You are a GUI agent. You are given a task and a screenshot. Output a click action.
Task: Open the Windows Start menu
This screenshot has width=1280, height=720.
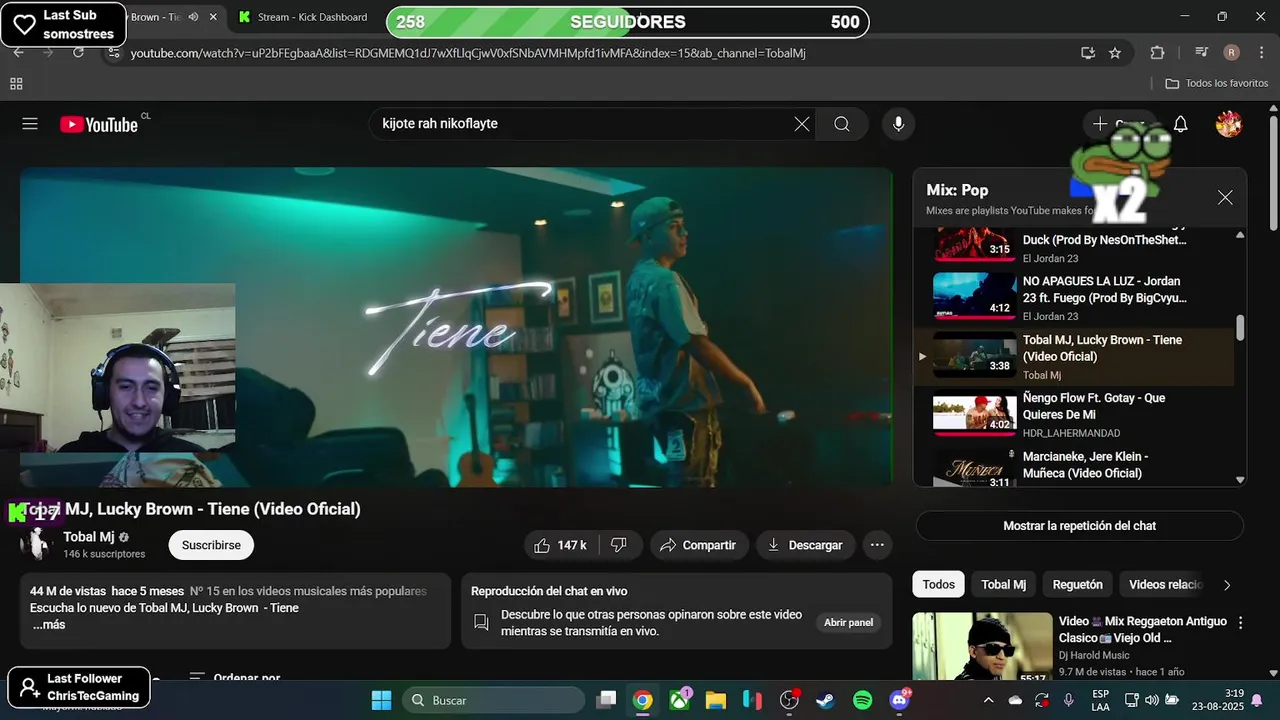381,700
